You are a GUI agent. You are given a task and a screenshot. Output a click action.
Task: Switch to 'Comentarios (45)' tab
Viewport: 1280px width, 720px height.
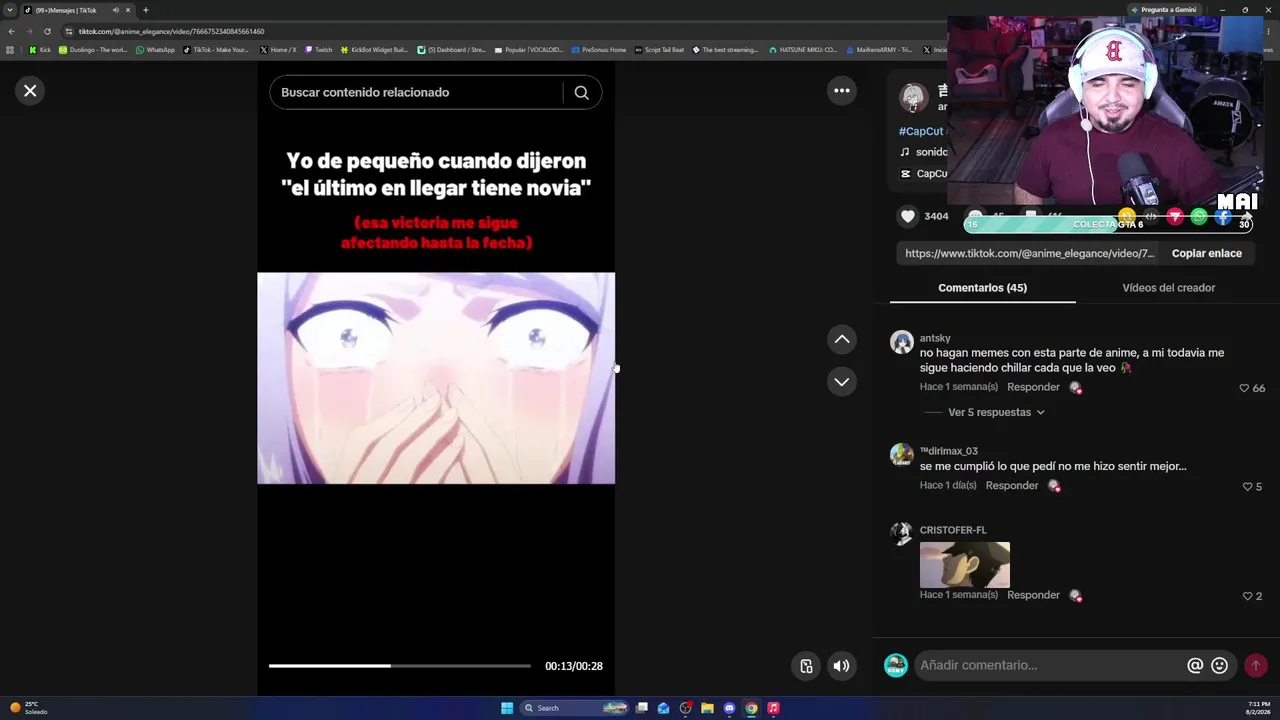point(982,288)
